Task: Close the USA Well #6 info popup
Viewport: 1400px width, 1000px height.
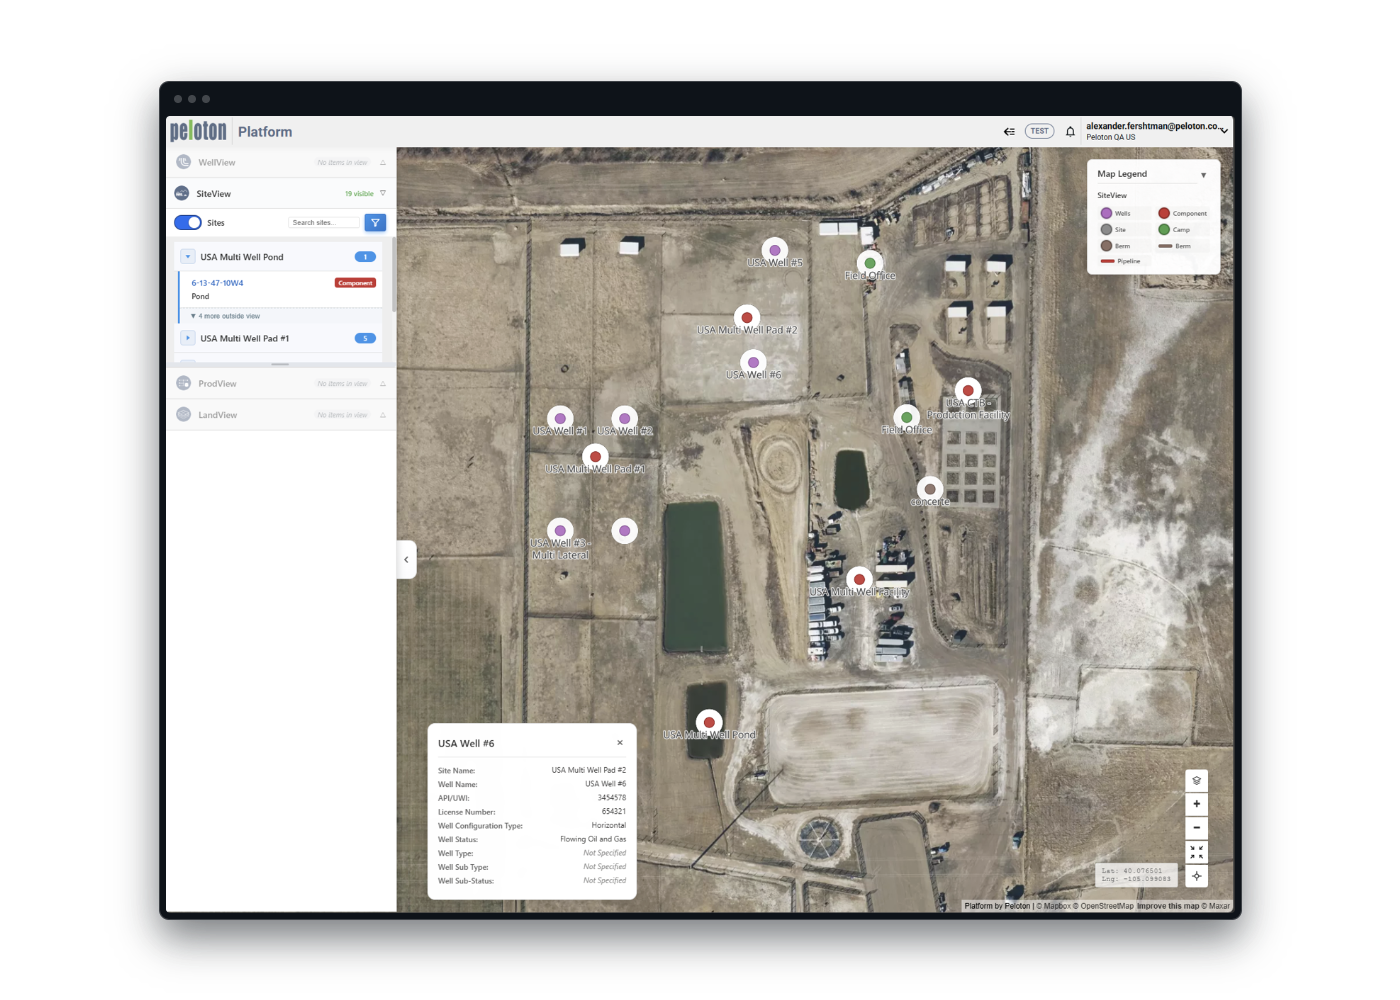Action: tap(620, 743)
